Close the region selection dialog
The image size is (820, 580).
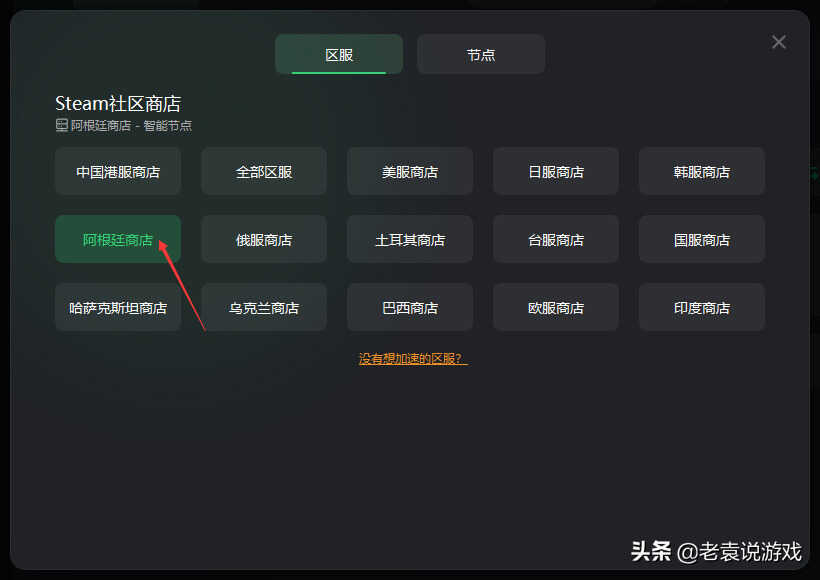tap(778, 42)
